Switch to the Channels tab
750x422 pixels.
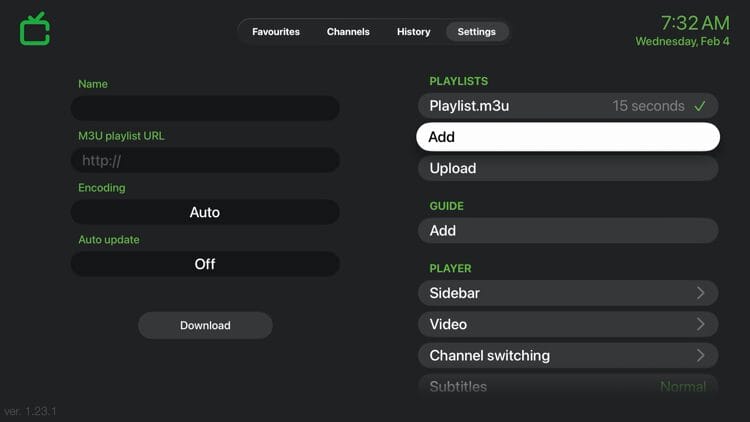coord(348,32)
